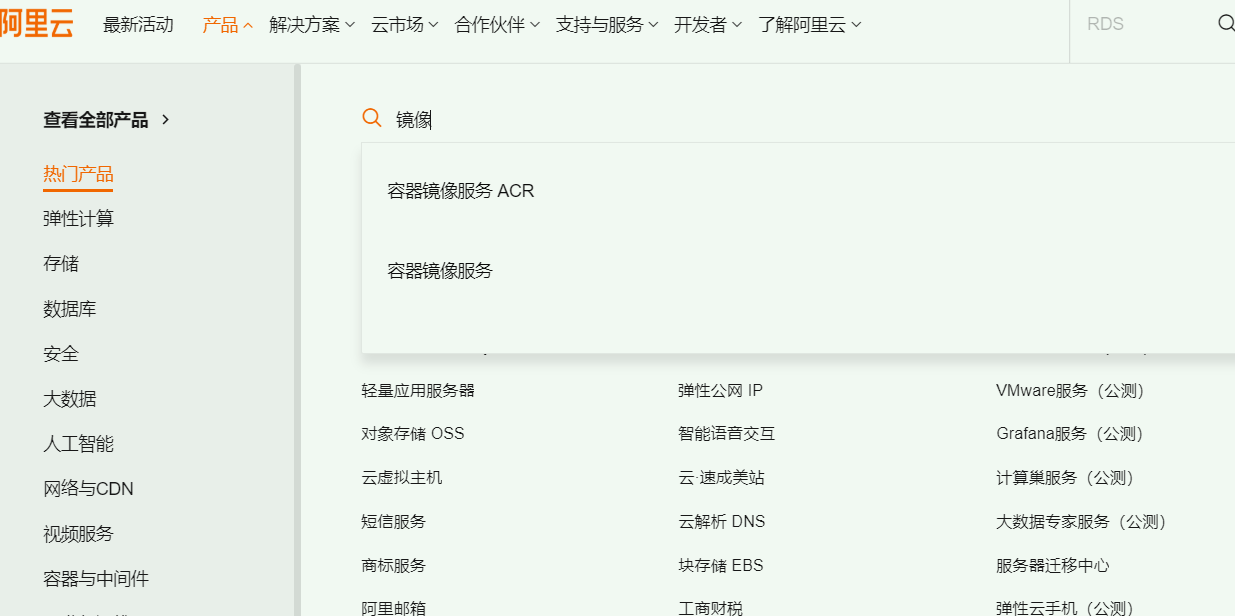The image size is (1235, 616).
Task: Open 云解析 DNS product link
Action: [721, 522]
